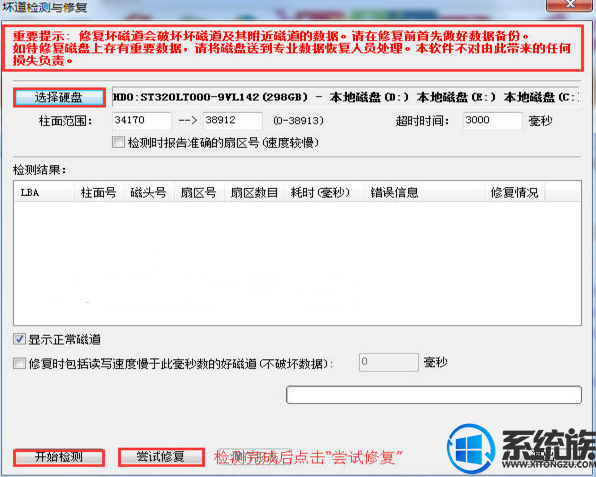The width and height of the screenshot is (596, 477).
Task: Click the ending cylinder field 38912
Action: (233, 120)
